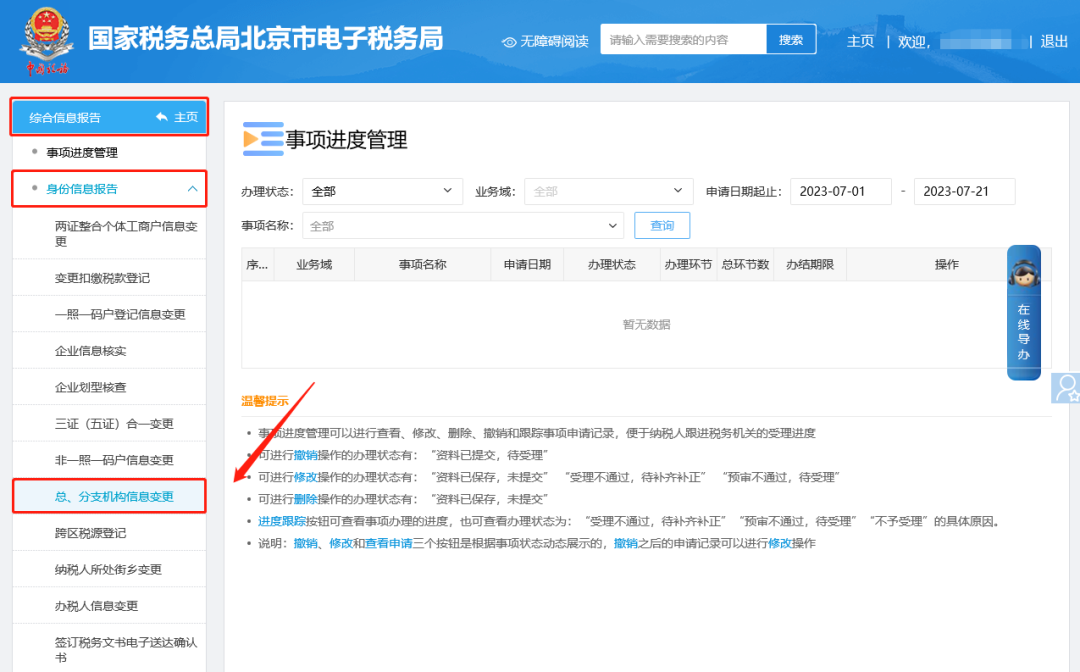
Task: Collapse the 身份信息报告 section
Action: [192, 188]
